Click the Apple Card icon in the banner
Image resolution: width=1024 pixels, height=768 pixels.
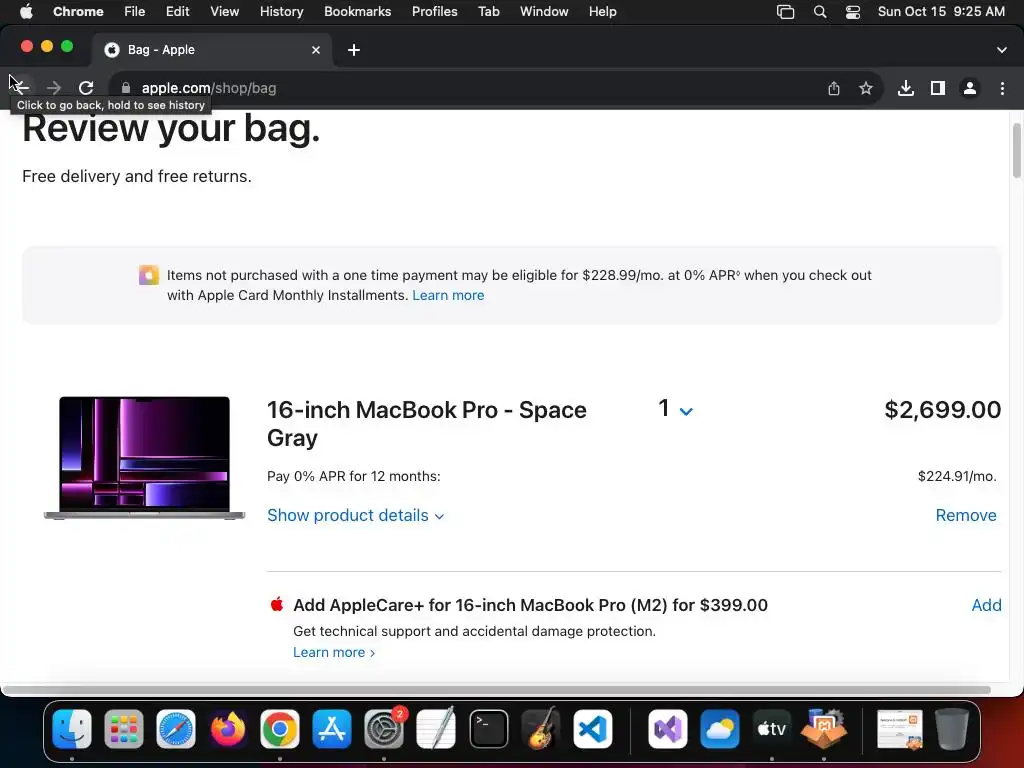click(148, 275)
